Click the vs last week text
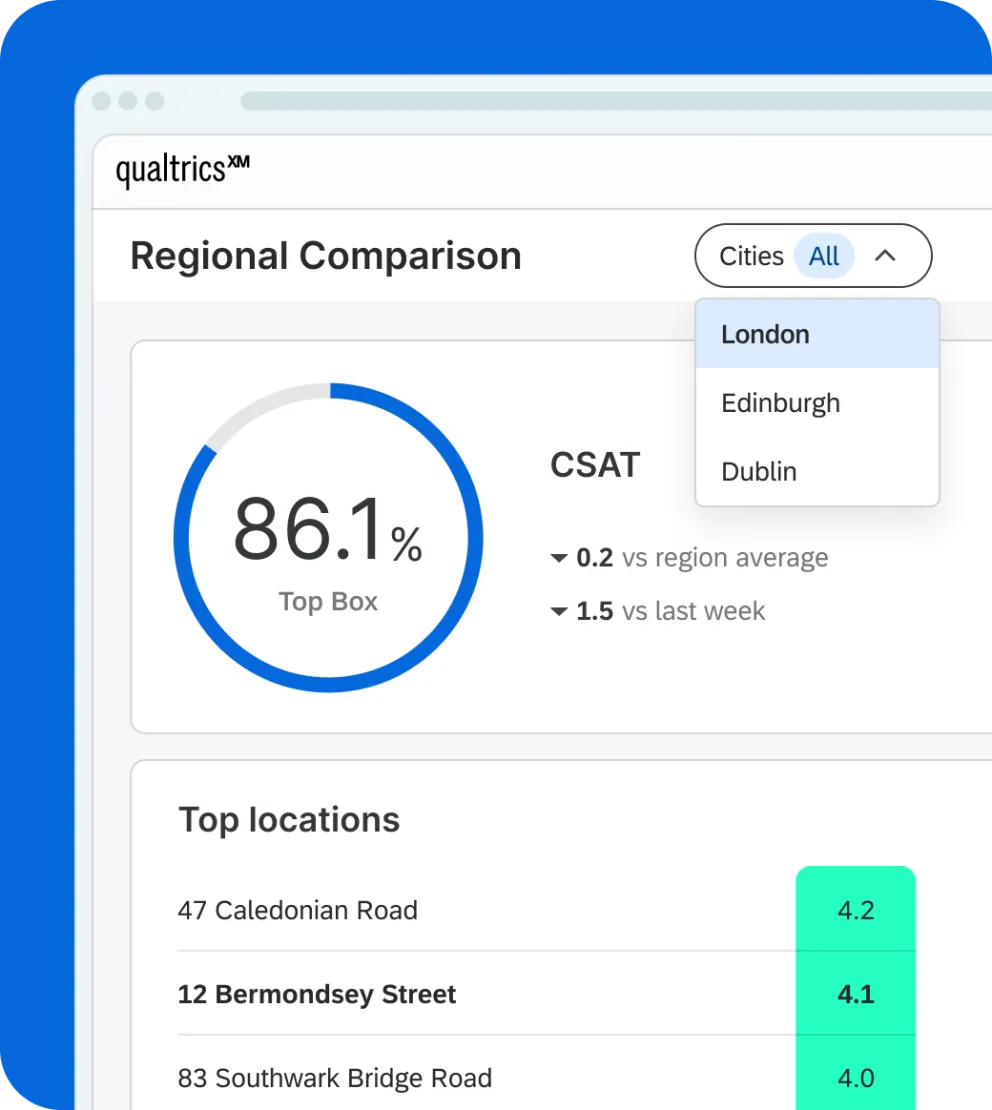This screenshot has height=1110, width=992. [693, 611]
